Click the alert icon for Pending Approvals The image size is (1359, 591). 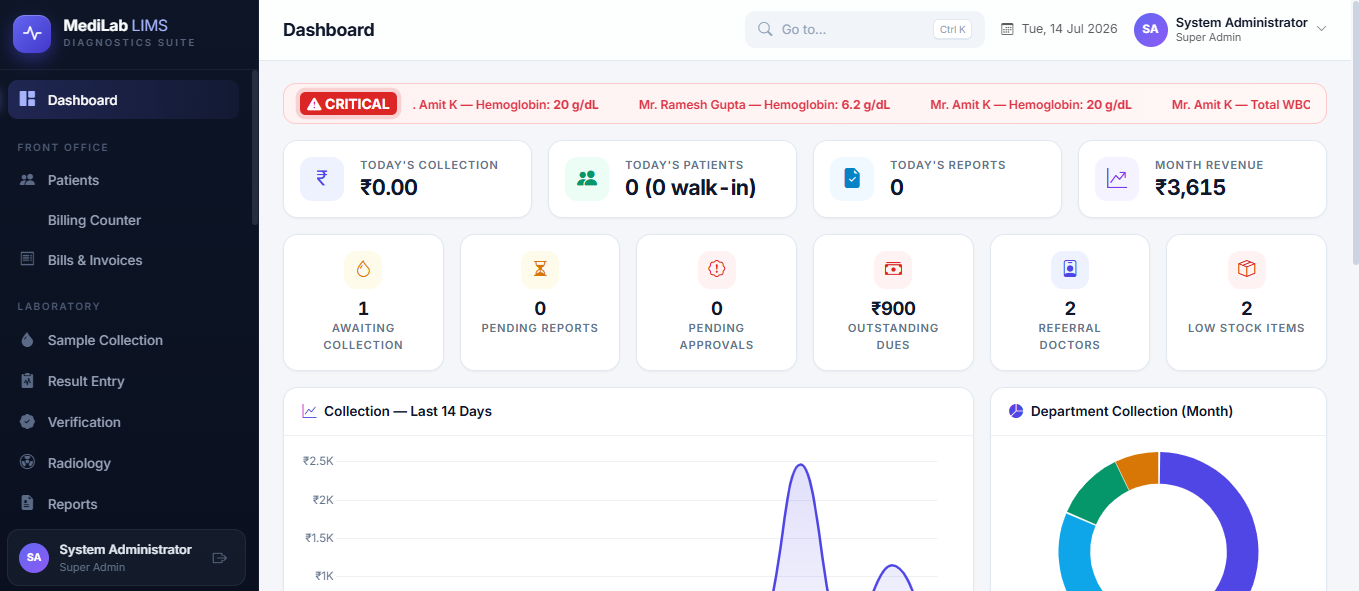pos(716,269)
